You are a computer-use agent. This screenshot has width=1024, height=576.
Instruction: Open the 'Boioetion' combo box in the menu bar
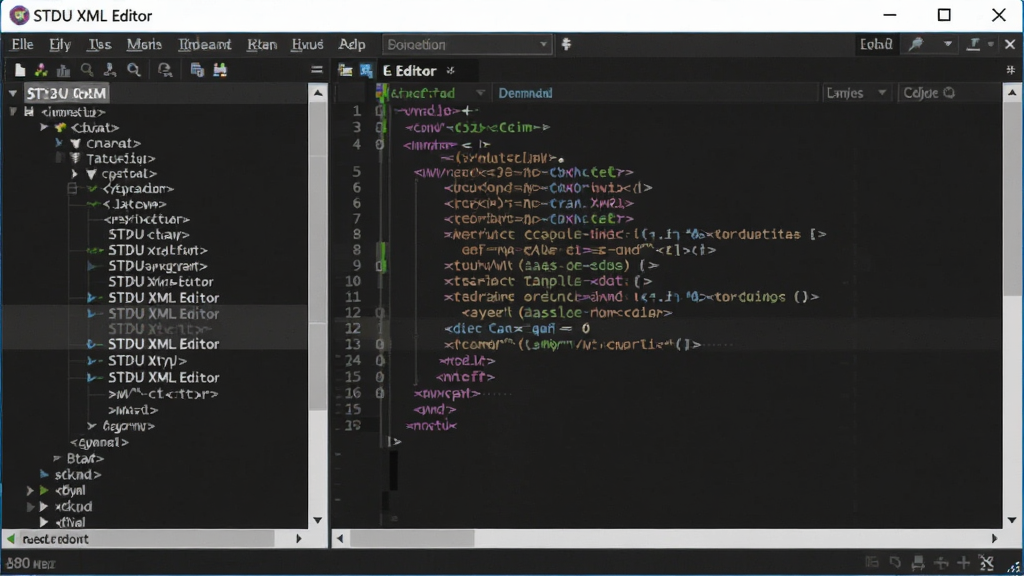point(467,44)
